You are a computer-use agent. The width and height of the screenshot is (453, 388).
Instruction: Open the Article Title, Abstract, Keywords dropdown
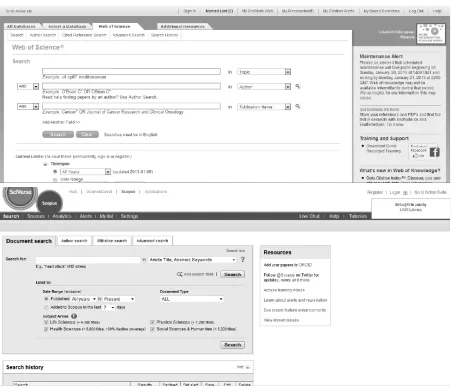point(192,260)
